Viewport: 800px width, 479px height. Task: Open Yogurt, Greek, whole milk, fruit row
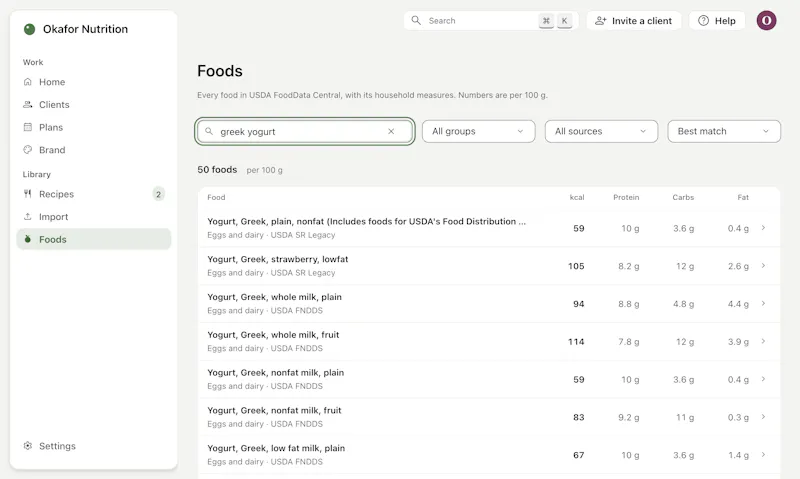tap(489, 341)
